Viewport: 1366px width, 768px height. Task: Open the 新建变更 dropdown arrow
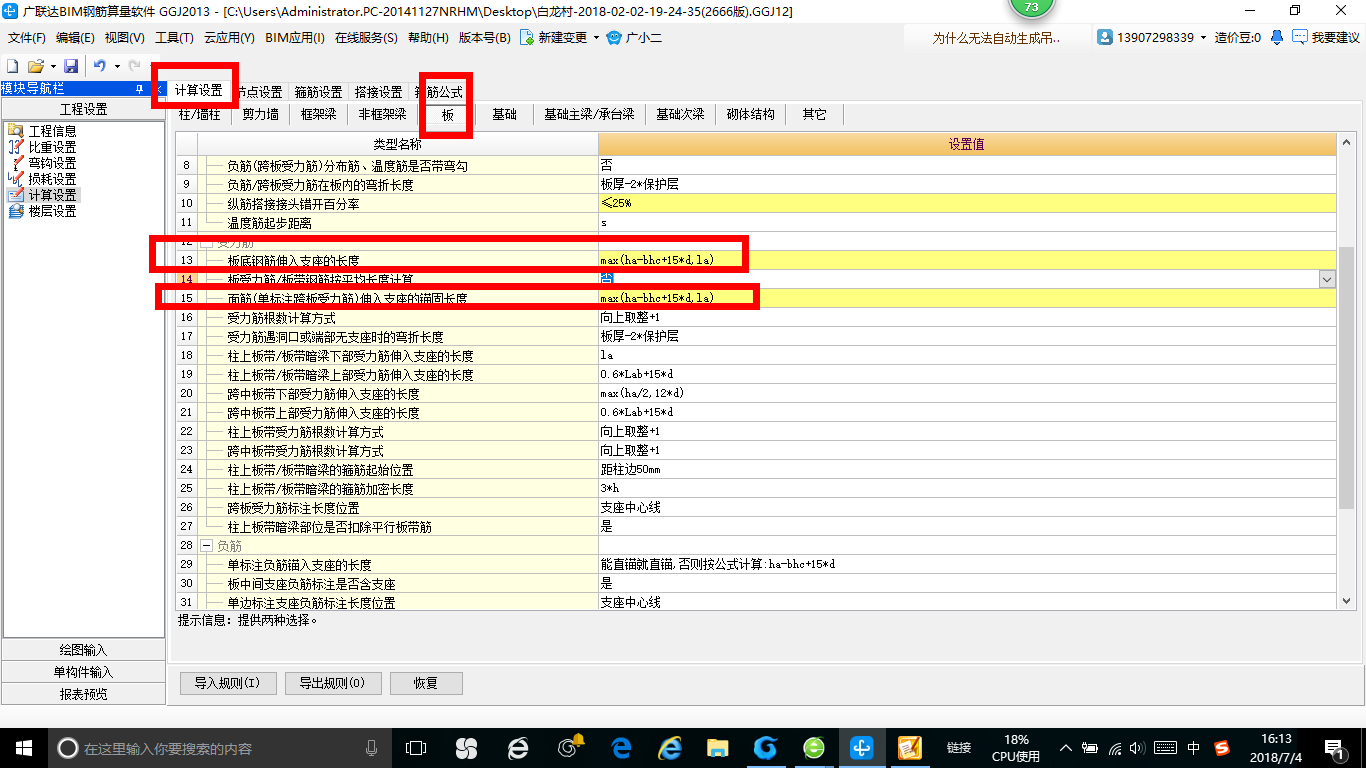pyautogui.click(x=596, y=38)
